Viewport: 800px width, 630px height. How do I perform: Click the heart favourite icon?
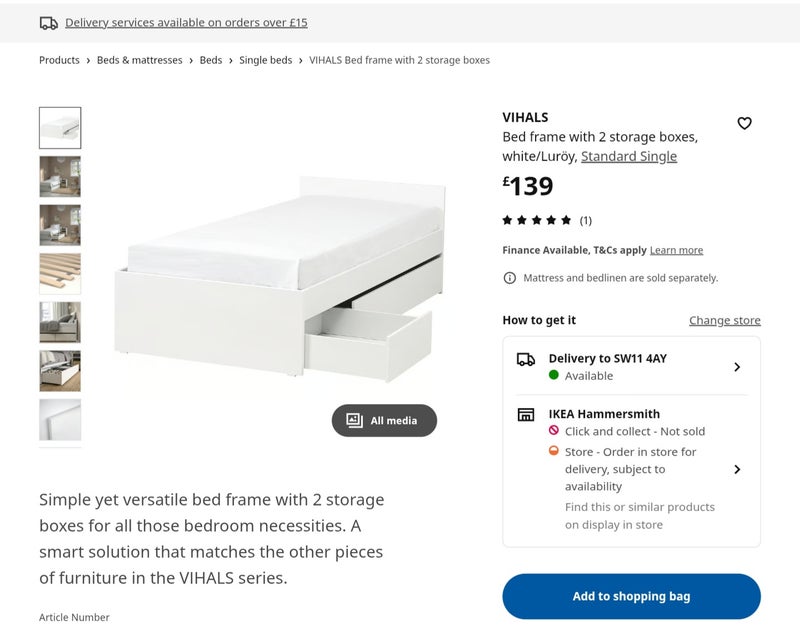(x=744, y=123)
